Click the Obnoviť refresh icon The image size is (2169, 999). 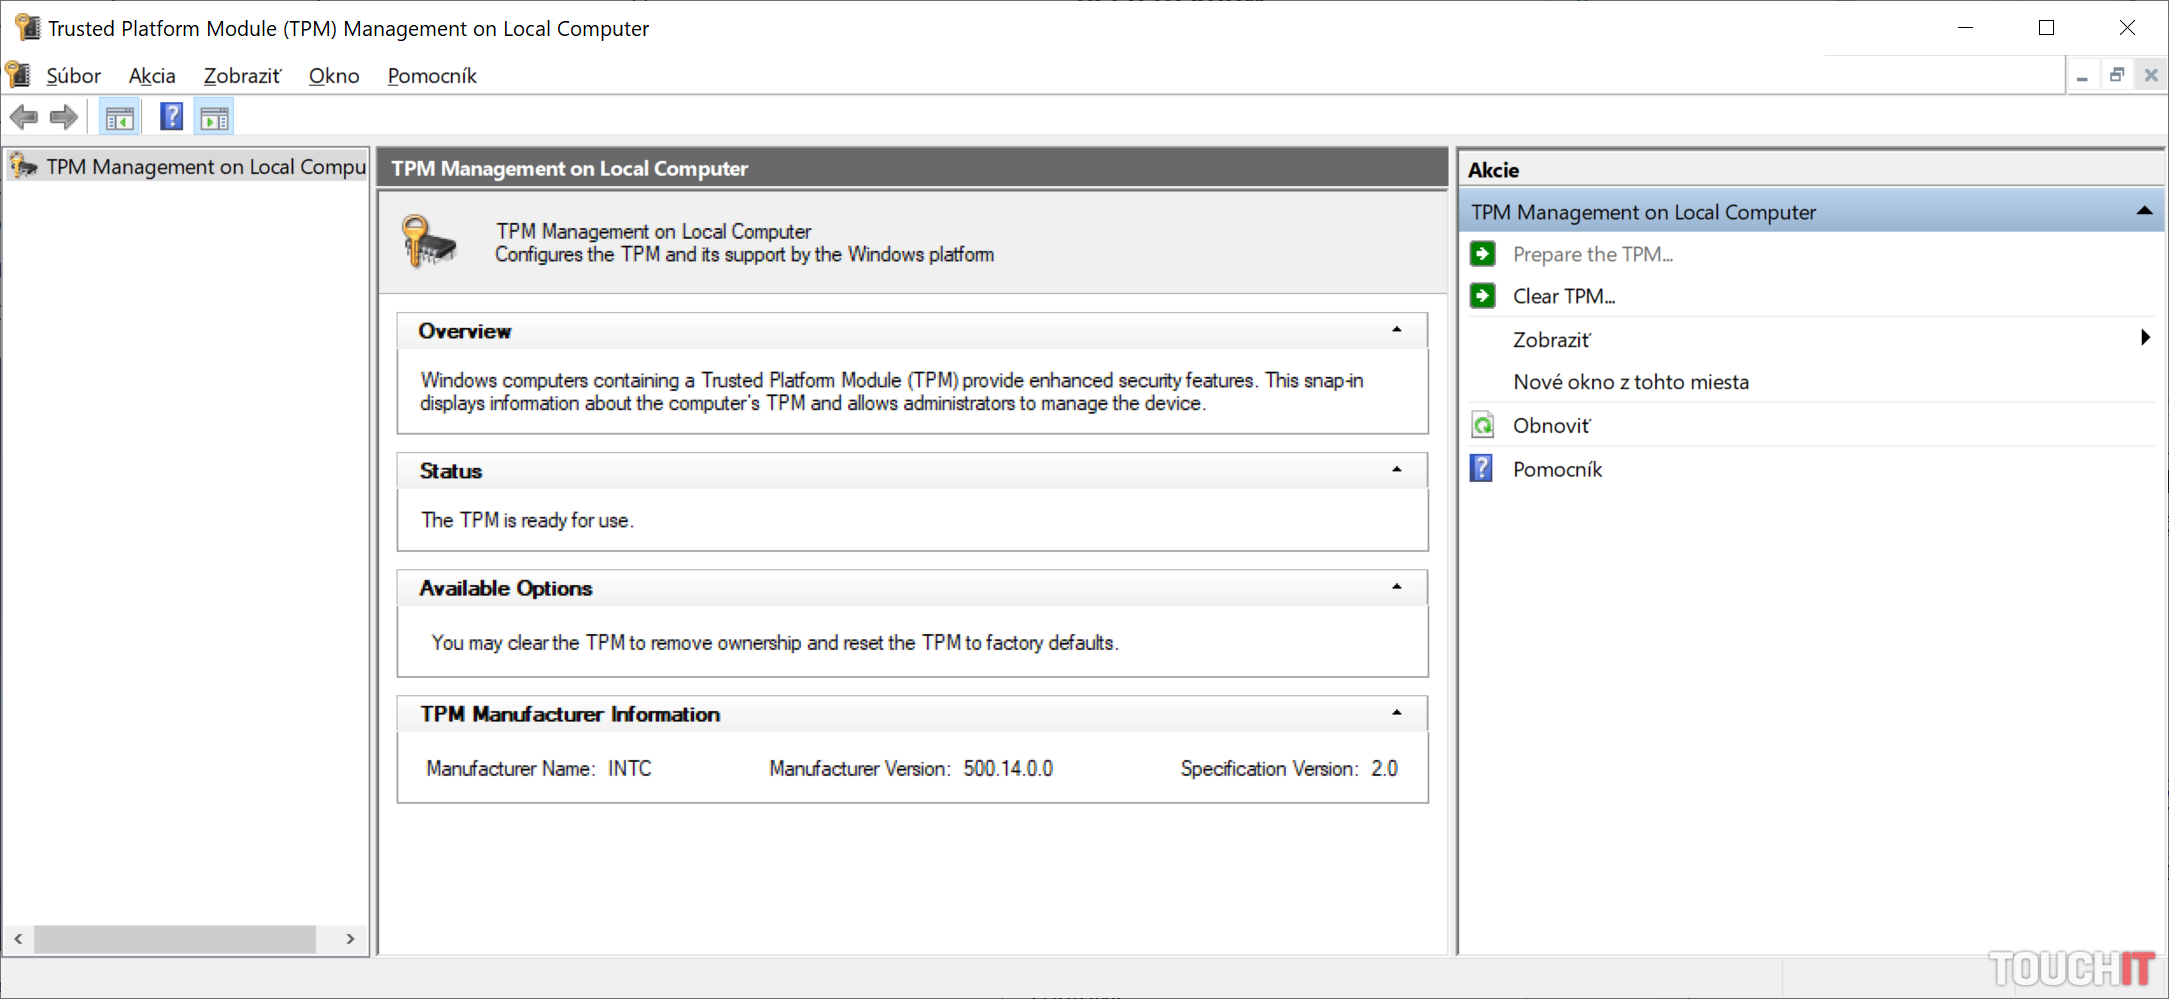[x=1483, y=426]
